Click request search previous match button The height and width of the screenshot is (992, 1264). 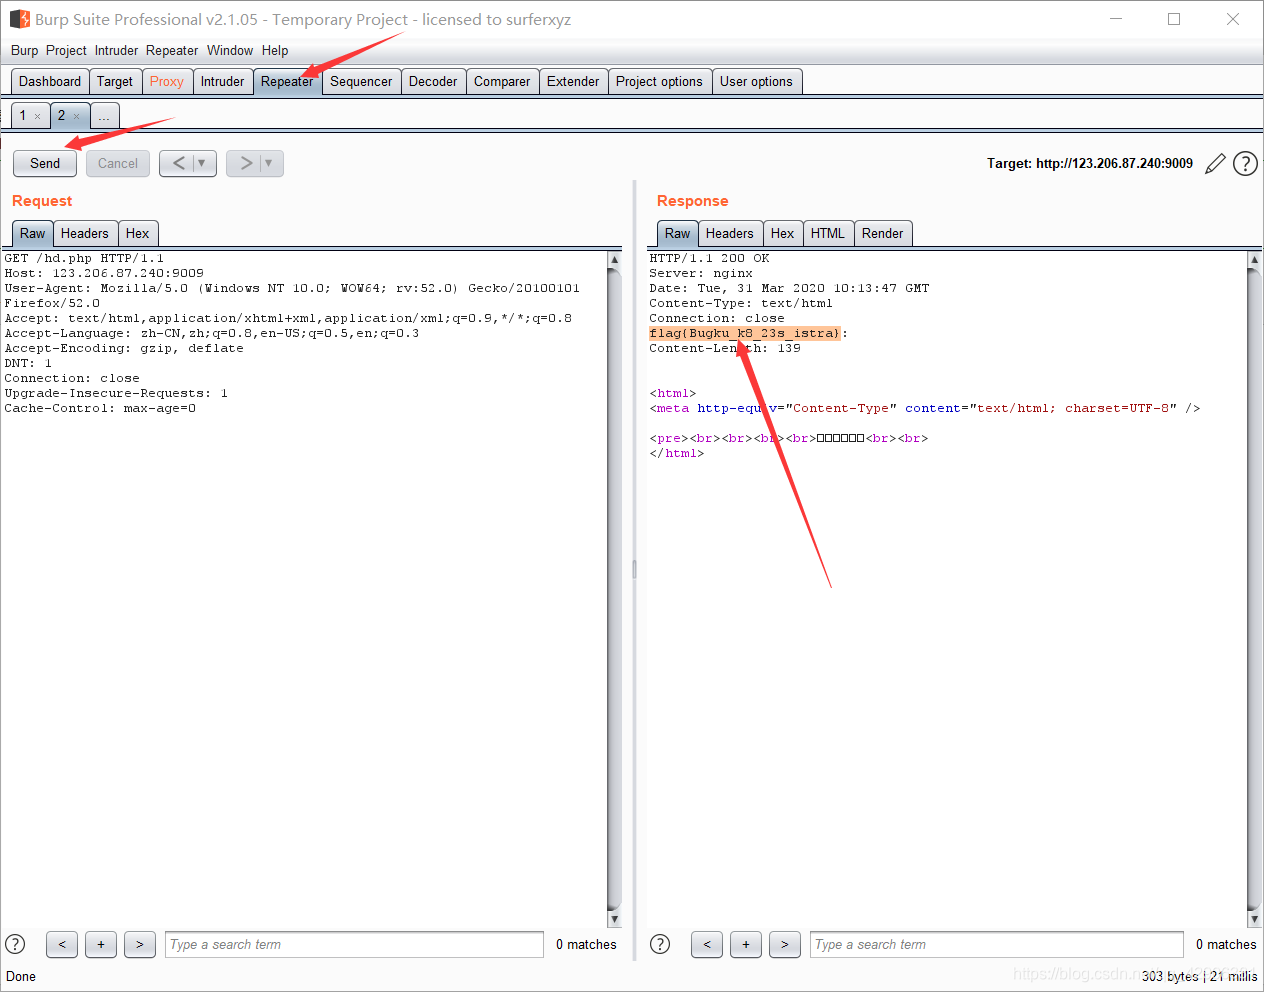pyautogui.click(x=62, y=944)
